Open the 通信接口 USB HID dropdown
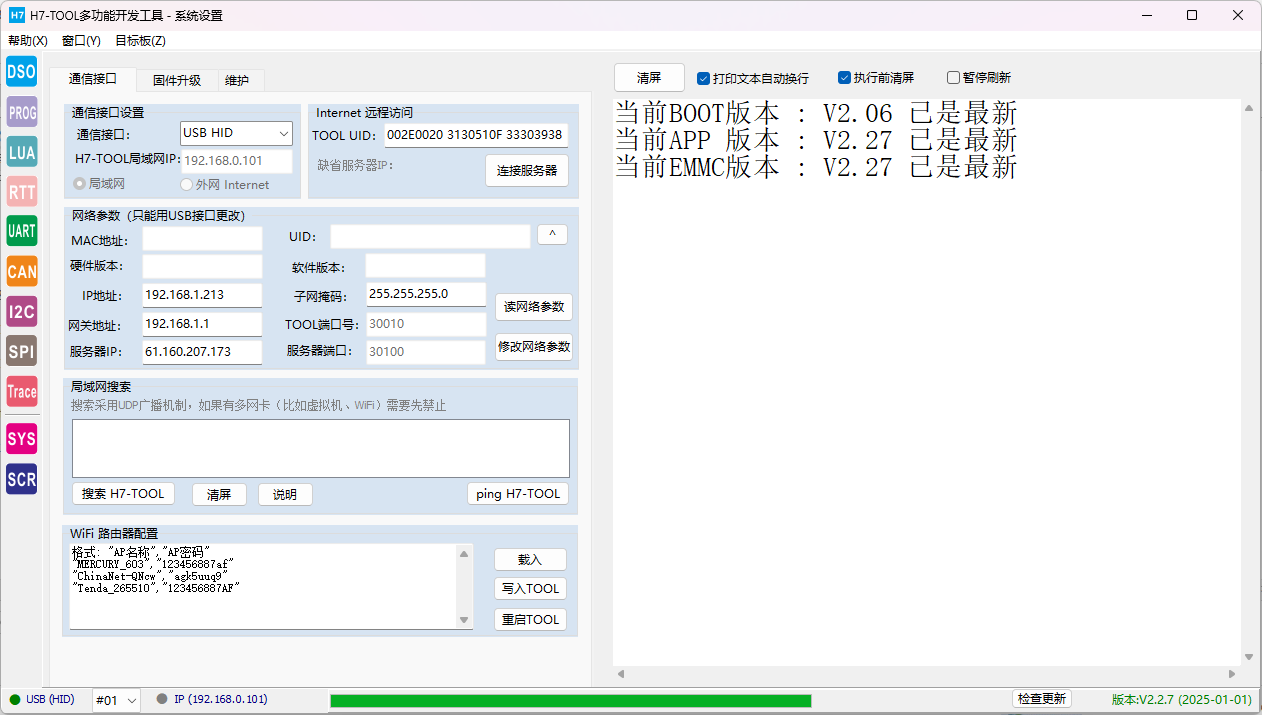1262x715 pixels. click(x=236, y=133)
